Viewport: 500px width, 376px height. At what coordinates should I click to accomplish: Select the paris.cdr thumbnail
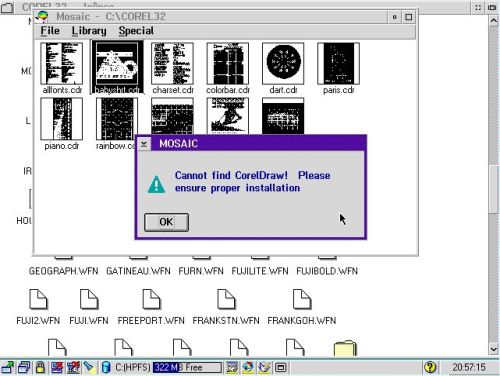[338, 64]
